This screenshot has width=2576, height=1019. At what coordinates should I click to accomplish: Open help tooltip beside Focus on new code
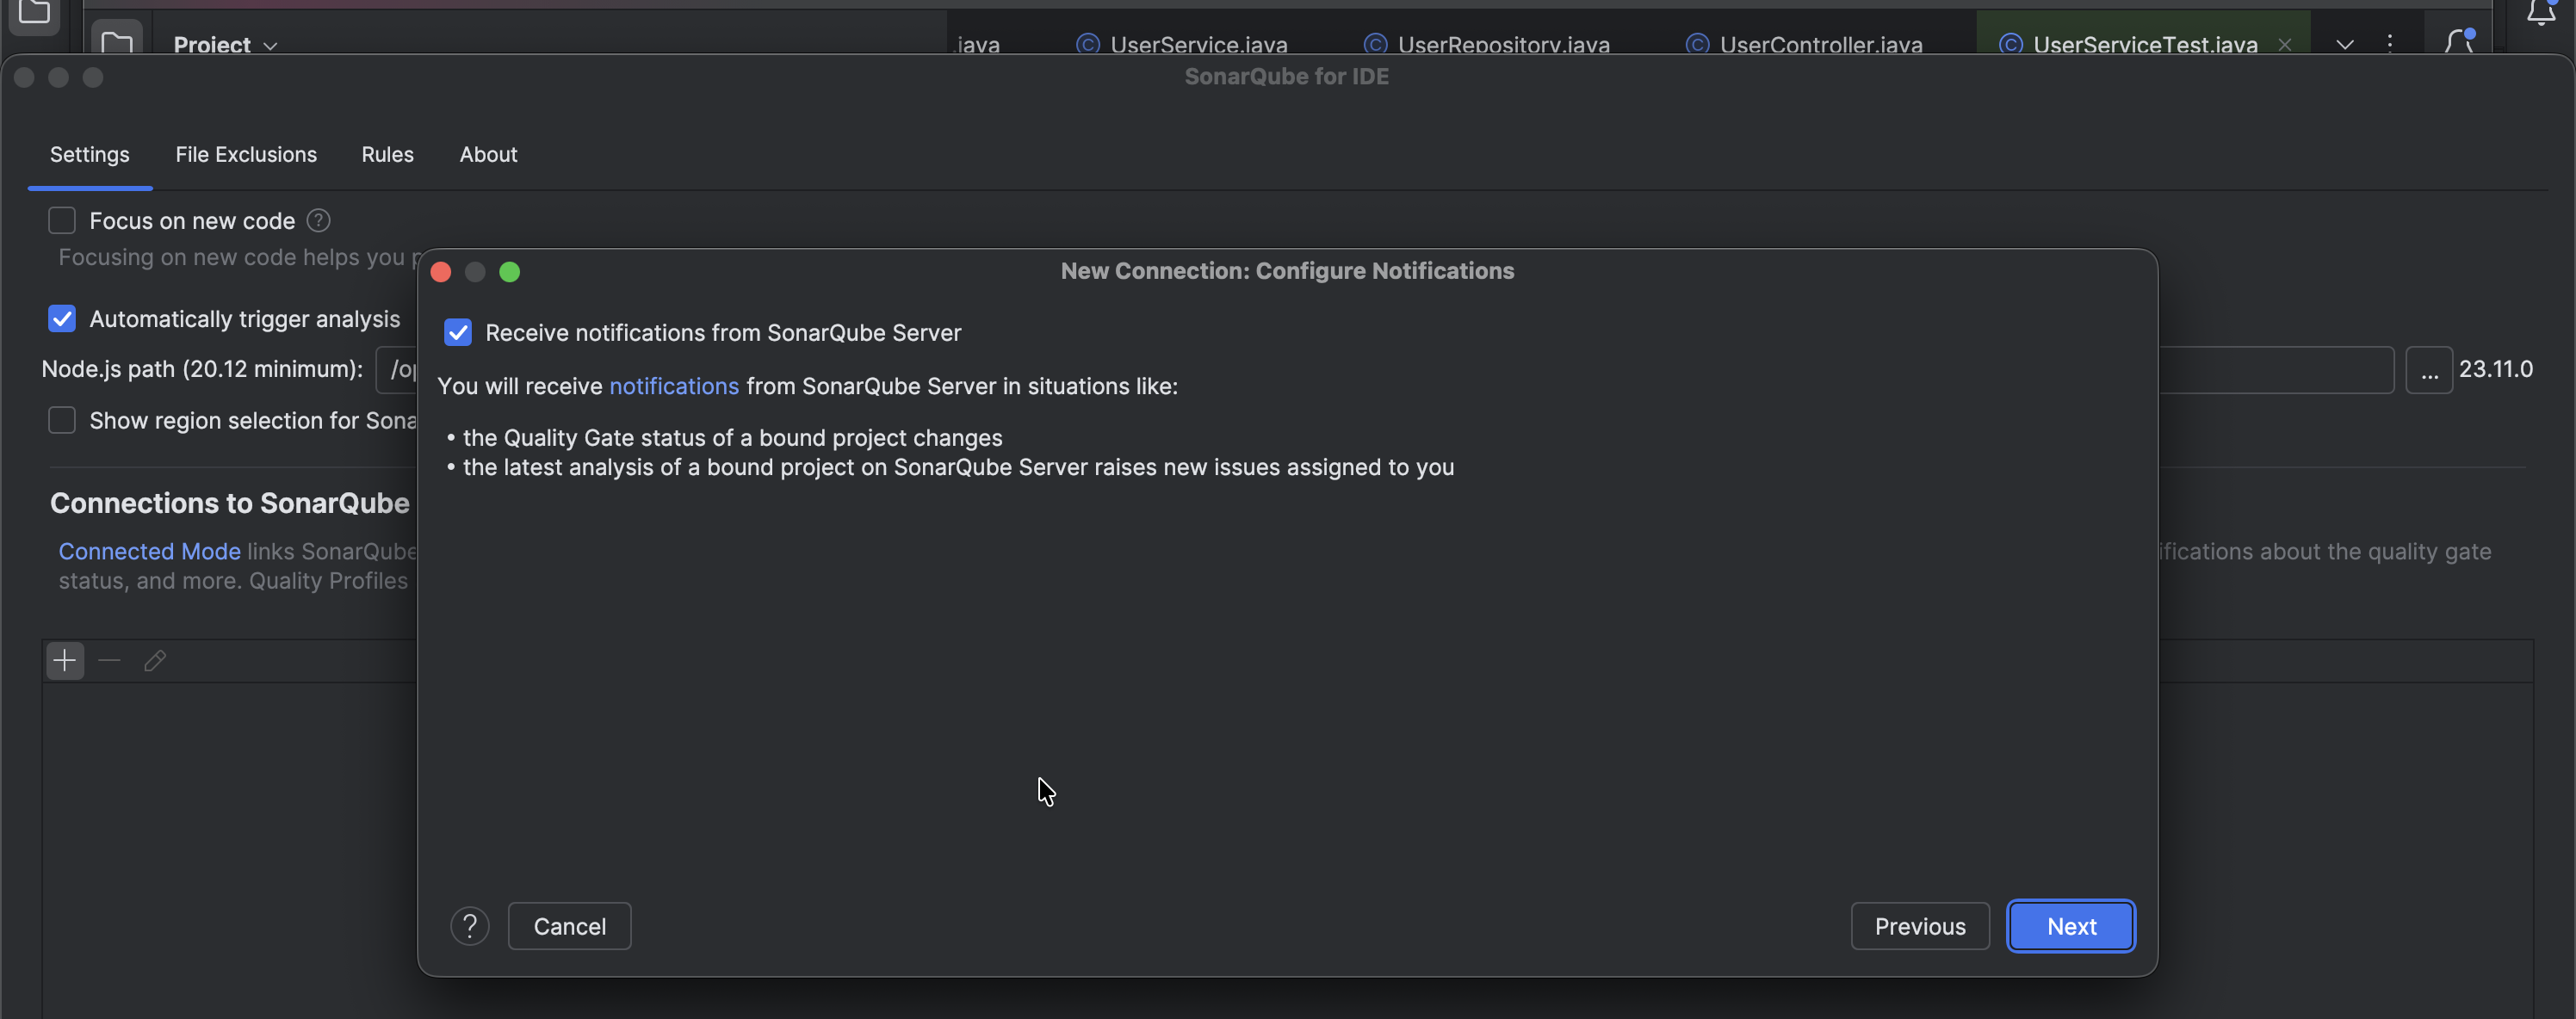coord(319,221)
